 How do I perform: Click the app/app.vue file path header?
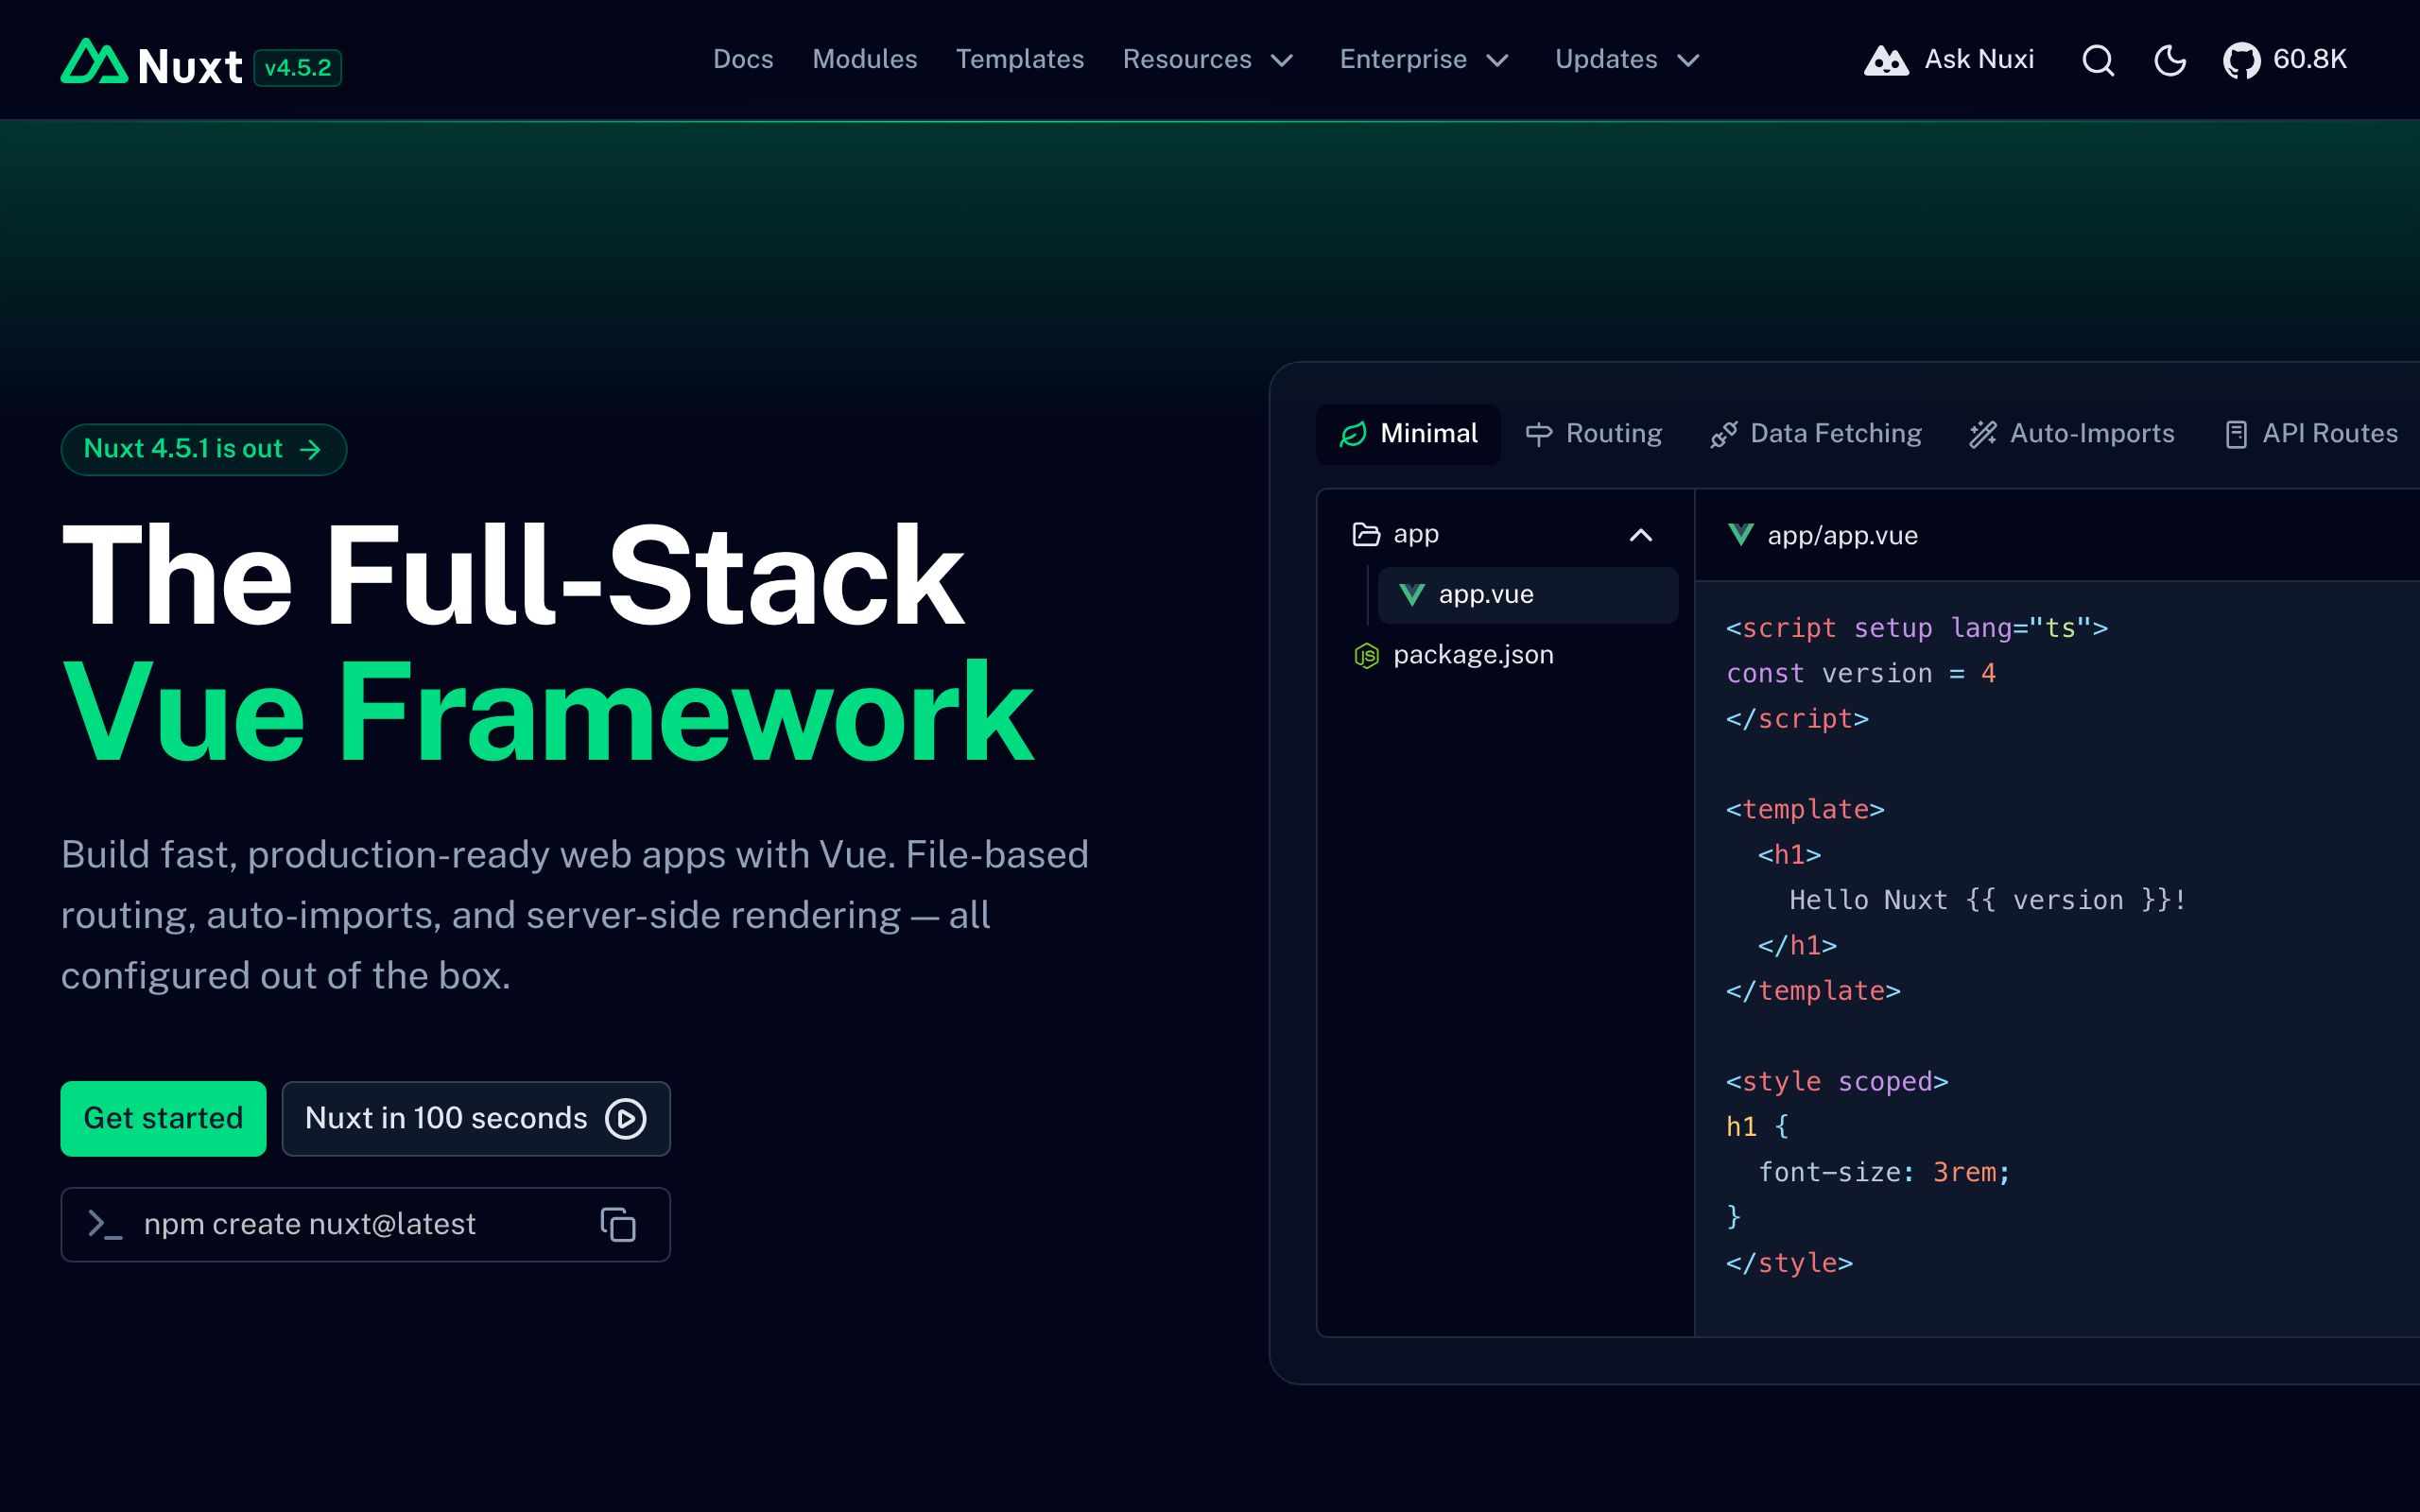[x=1822, y=536]
